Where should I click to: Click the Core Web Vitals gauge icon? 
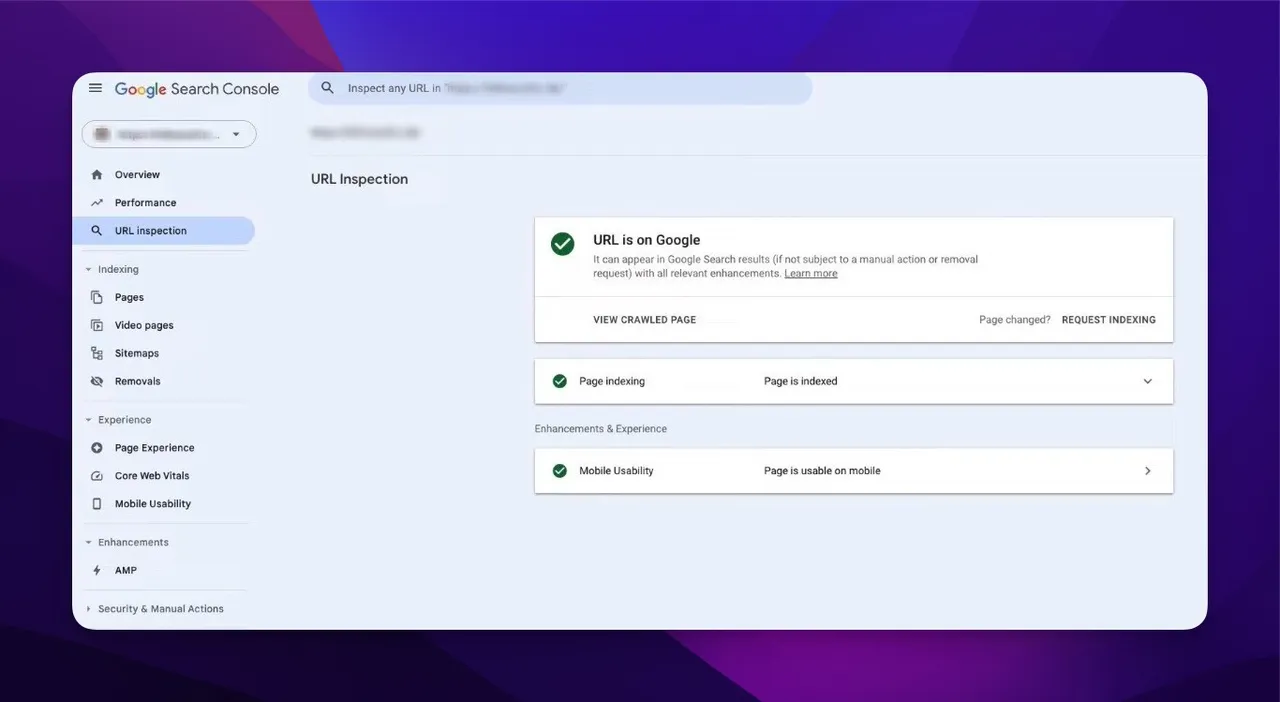[97, 476]
